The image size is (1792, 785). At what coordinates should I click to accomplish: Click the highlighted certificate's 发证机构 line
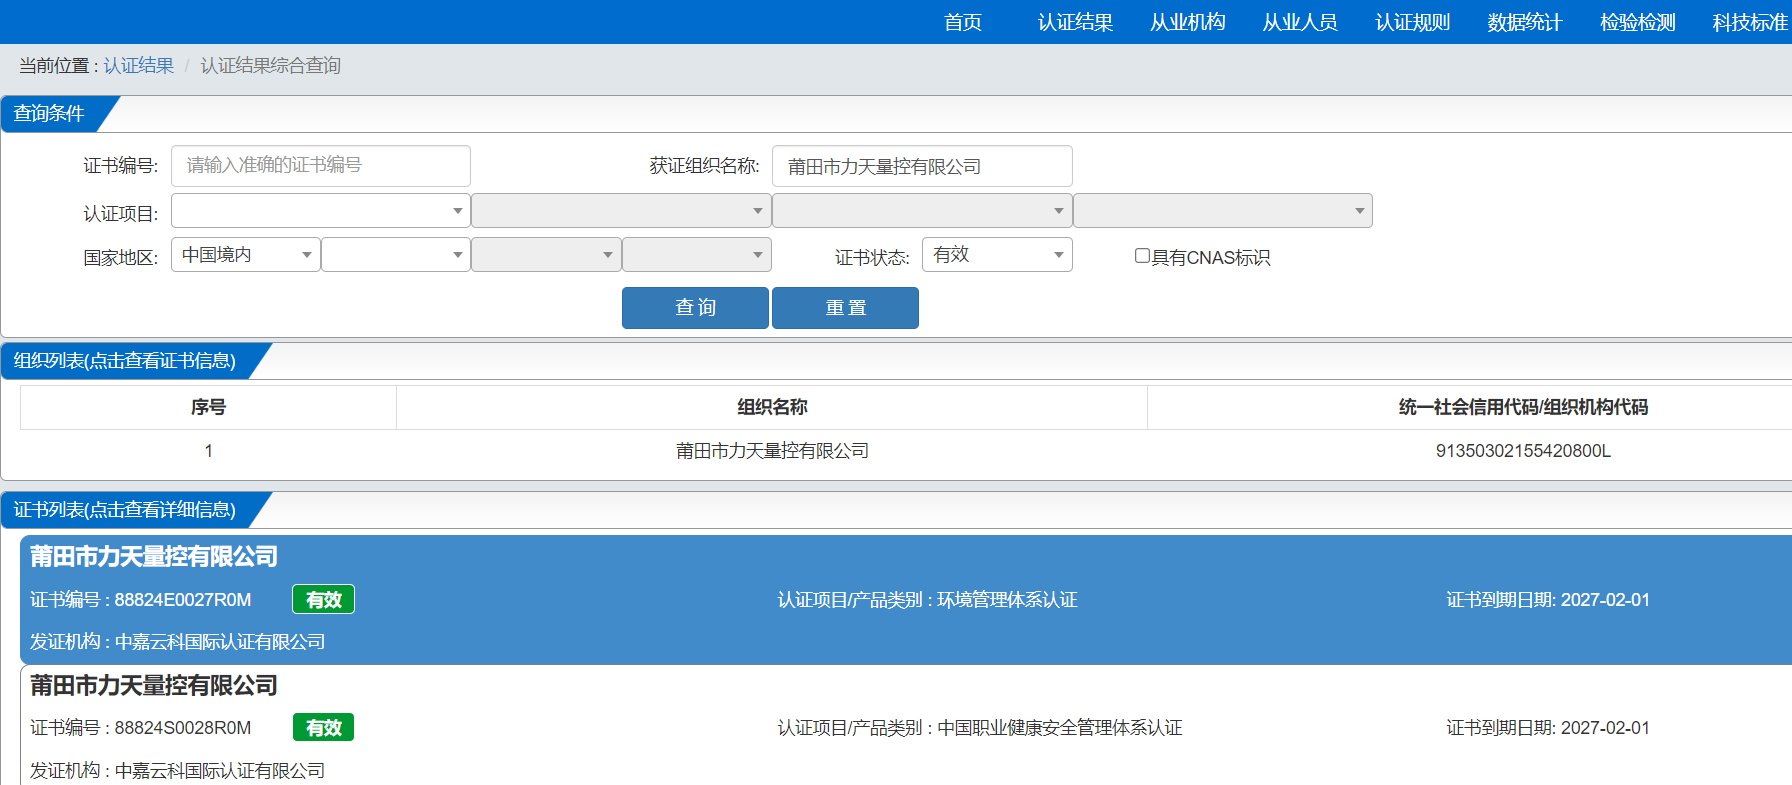[177, 642]
